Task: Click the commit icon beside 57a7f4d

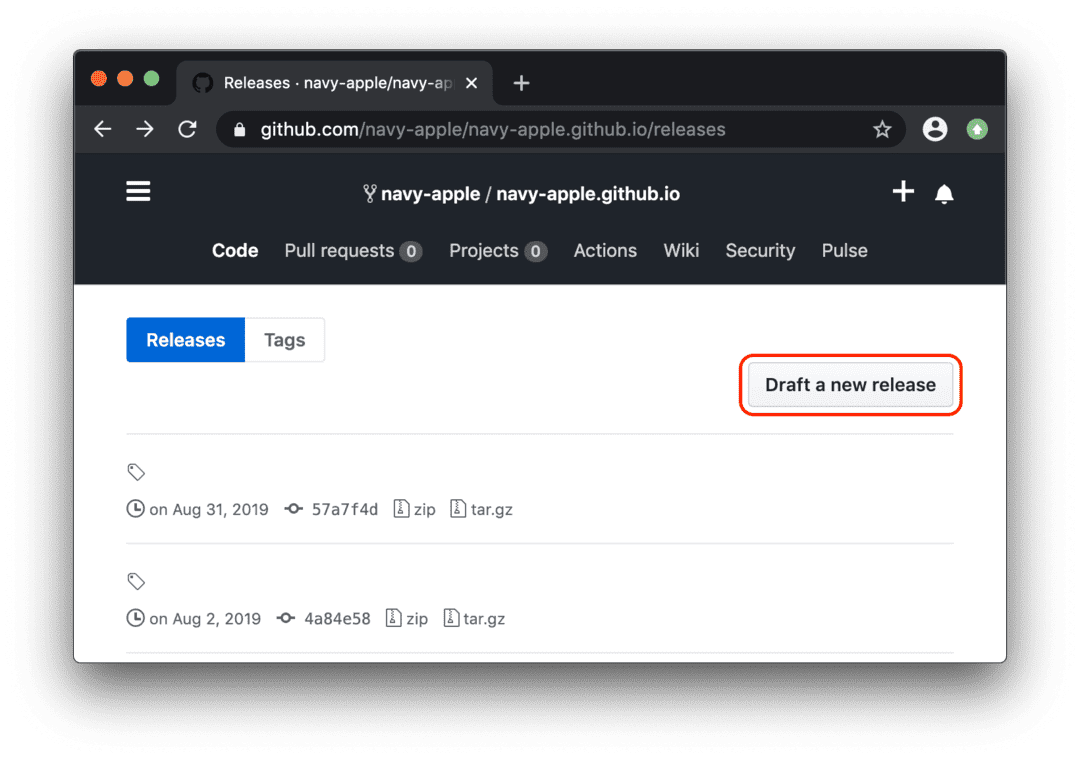Action: coord(293,508)
